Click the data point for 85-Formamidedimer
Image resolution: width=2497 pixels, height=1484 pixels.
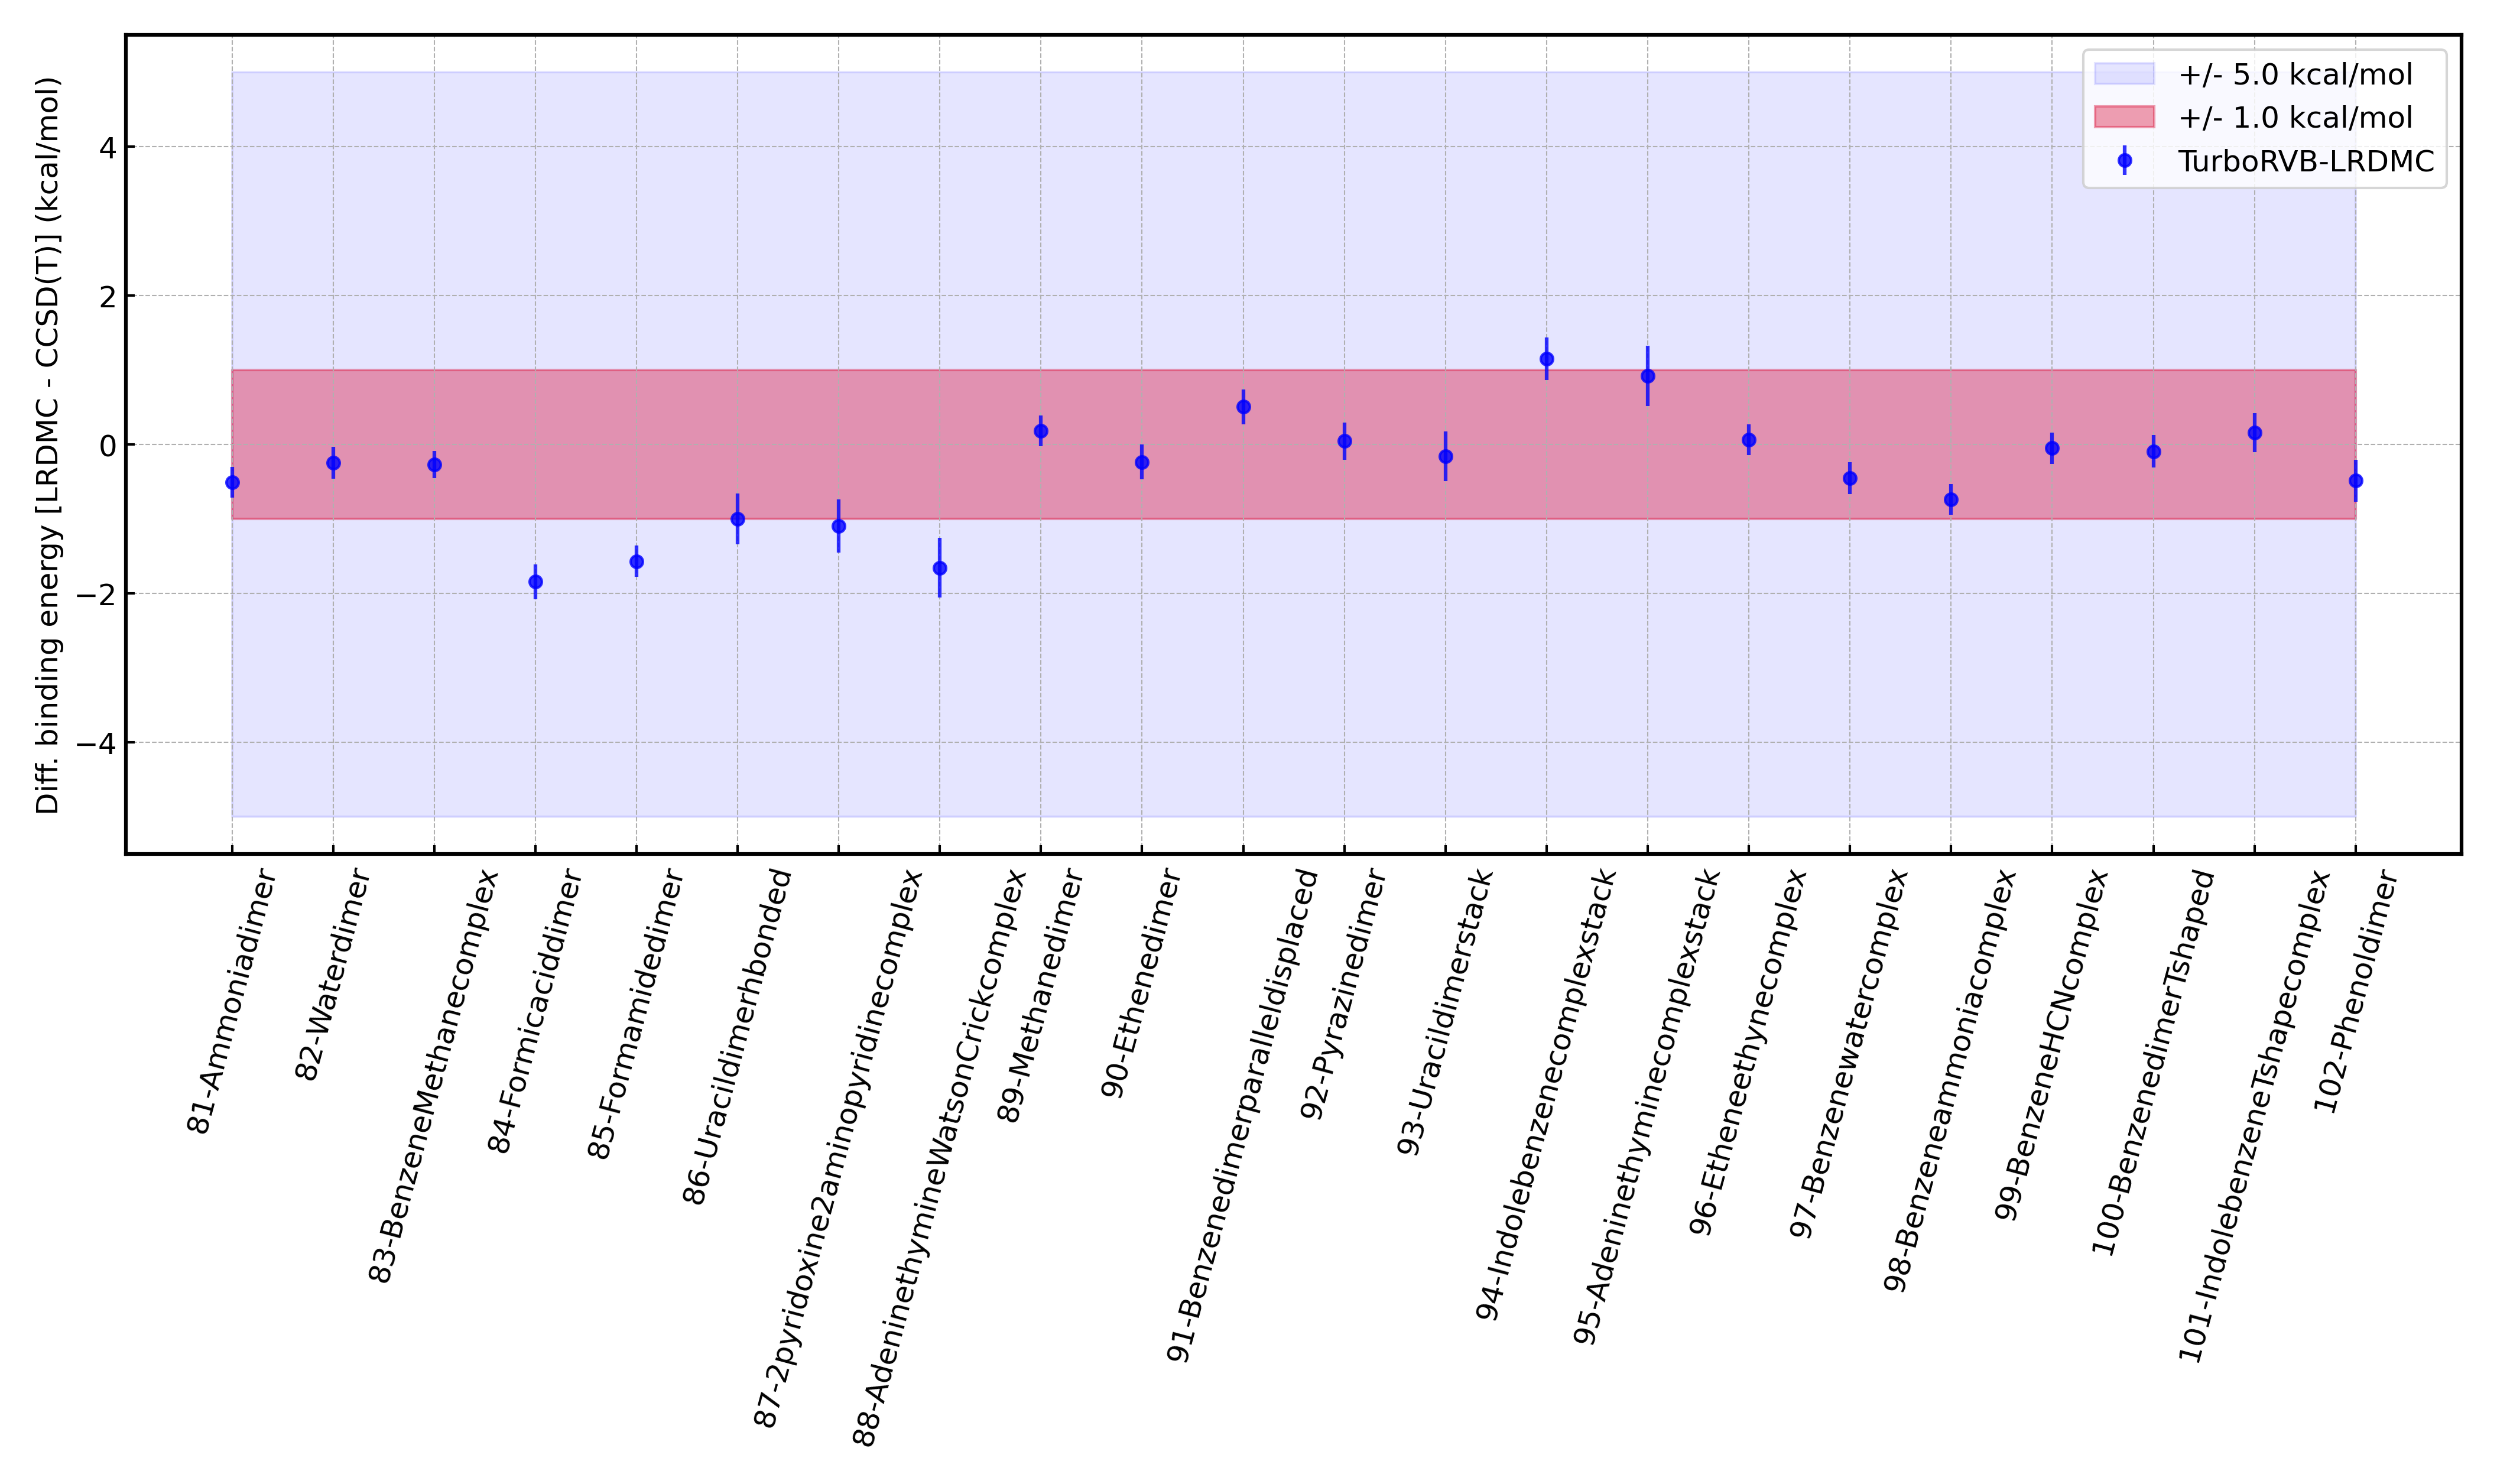(x=636, y=562)
